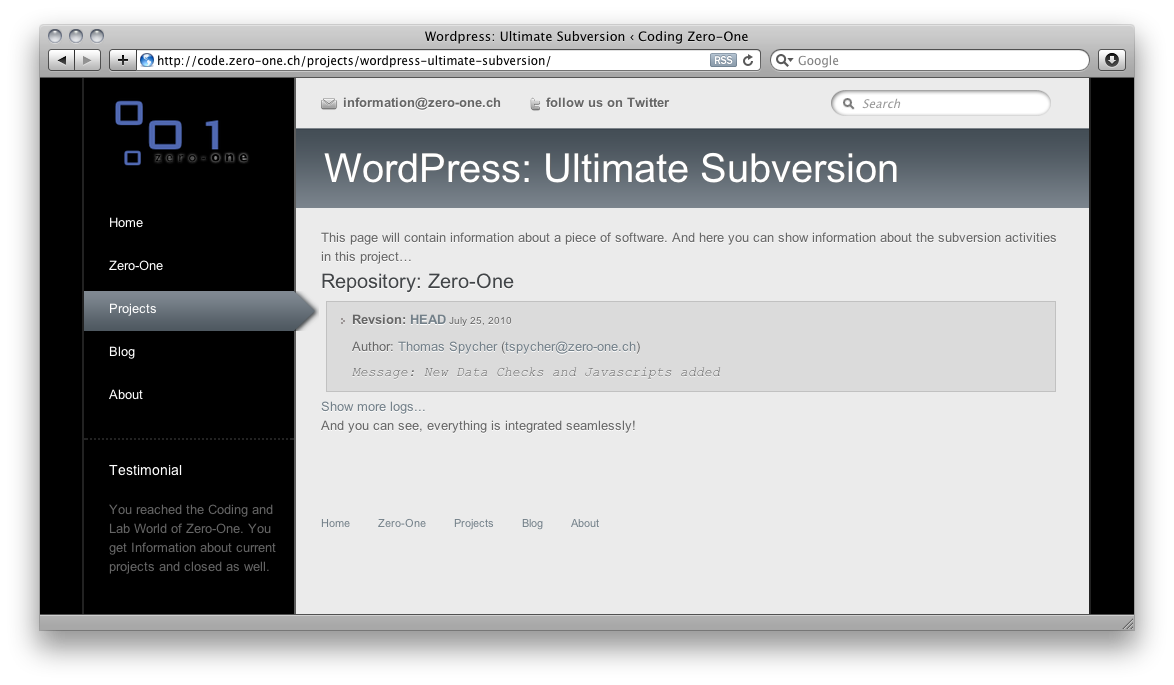Open About in the sidebar menu
The width and height of the screenshot is (1174, 685).
pos(126,395)
